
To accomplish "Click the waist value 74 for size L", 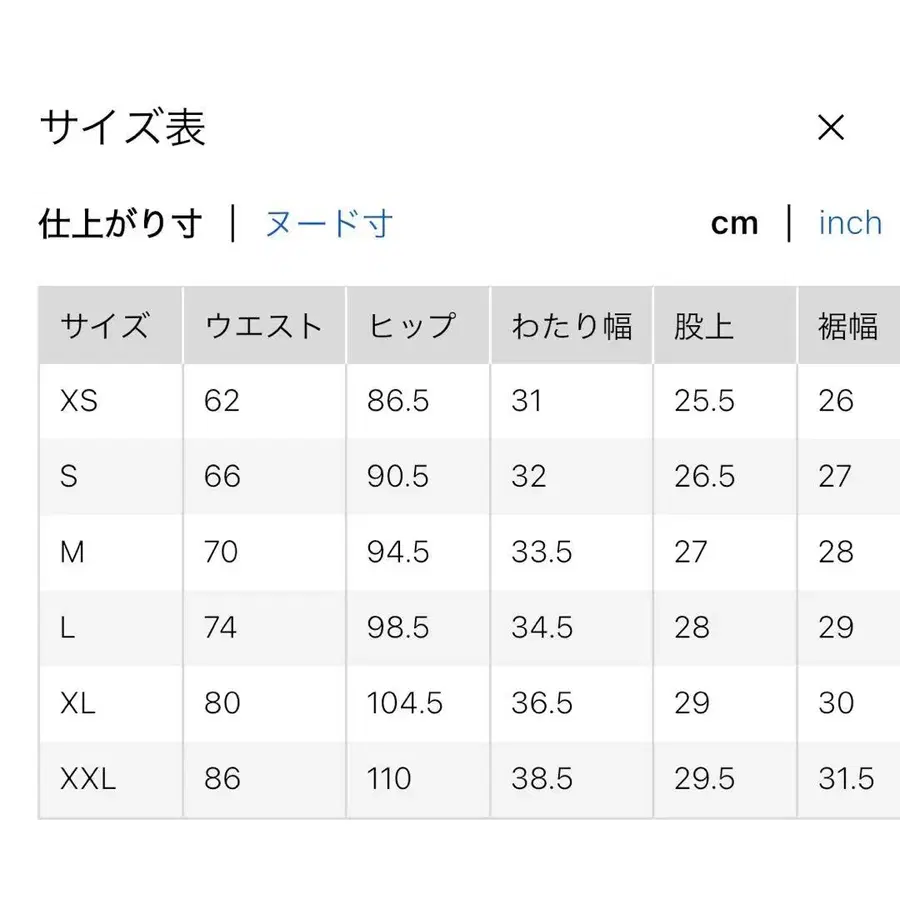I will click(219, 627).
